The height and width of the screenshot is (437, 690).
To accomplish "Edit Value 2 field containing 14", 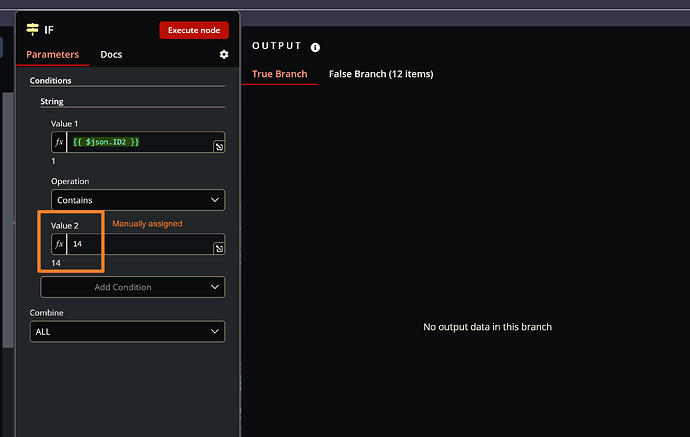I will tap(140, 244).
